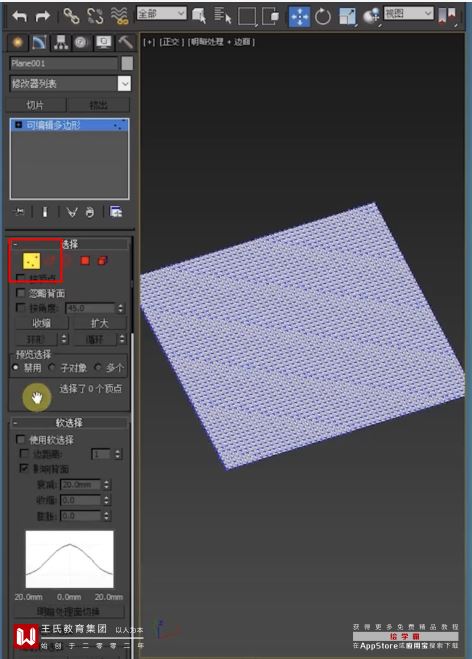This screenshot has width=472, height=659.
Task: Click the edge distance value field showing 1
Action: pyautogui.click(x=101, y=454)
